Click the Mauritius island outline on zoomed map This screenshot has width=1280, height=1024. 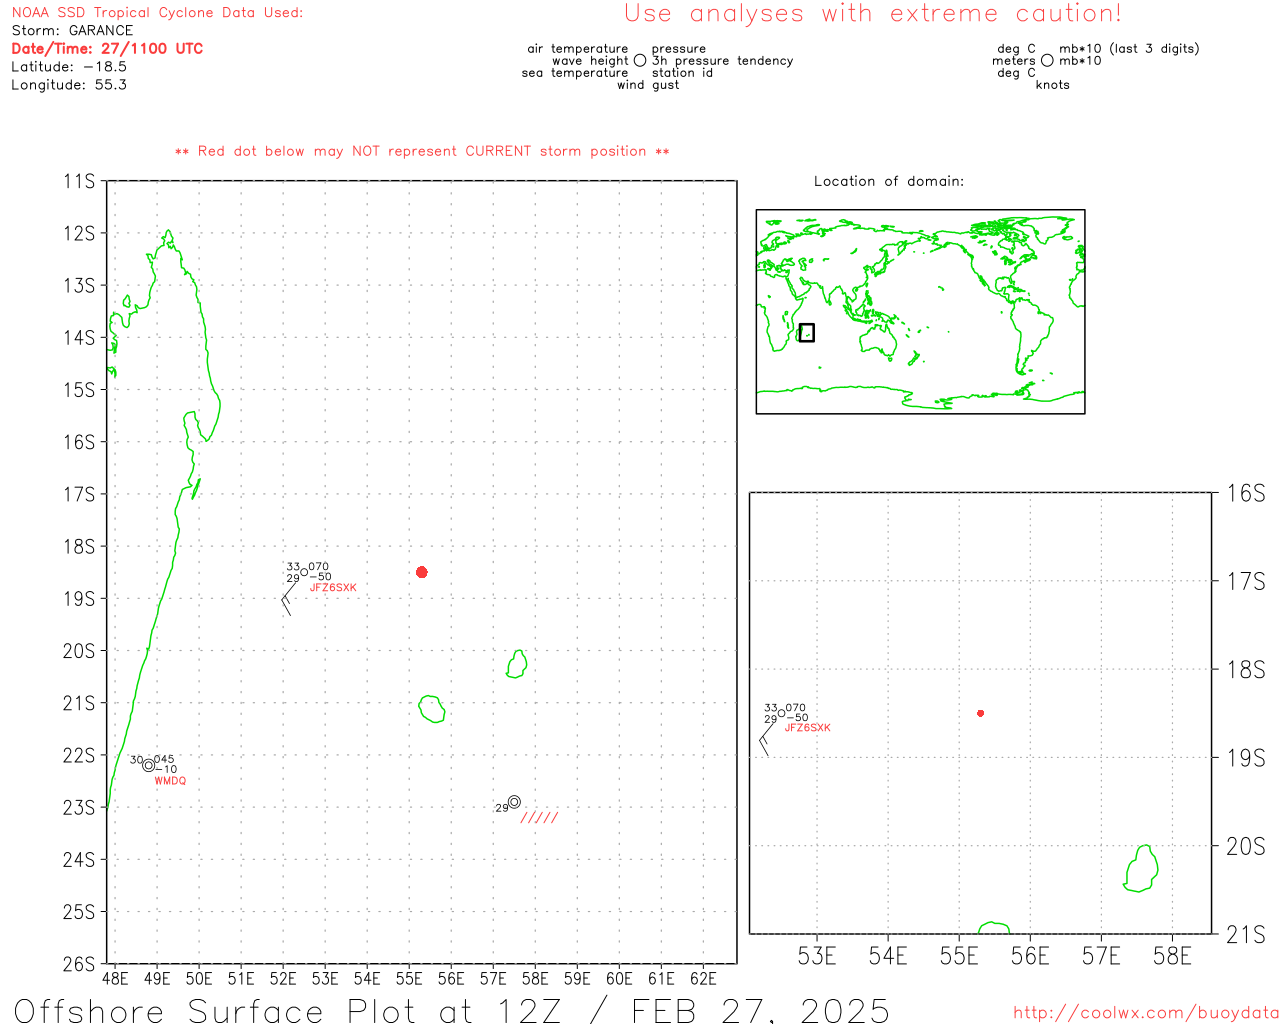(x=1141, y=868)
